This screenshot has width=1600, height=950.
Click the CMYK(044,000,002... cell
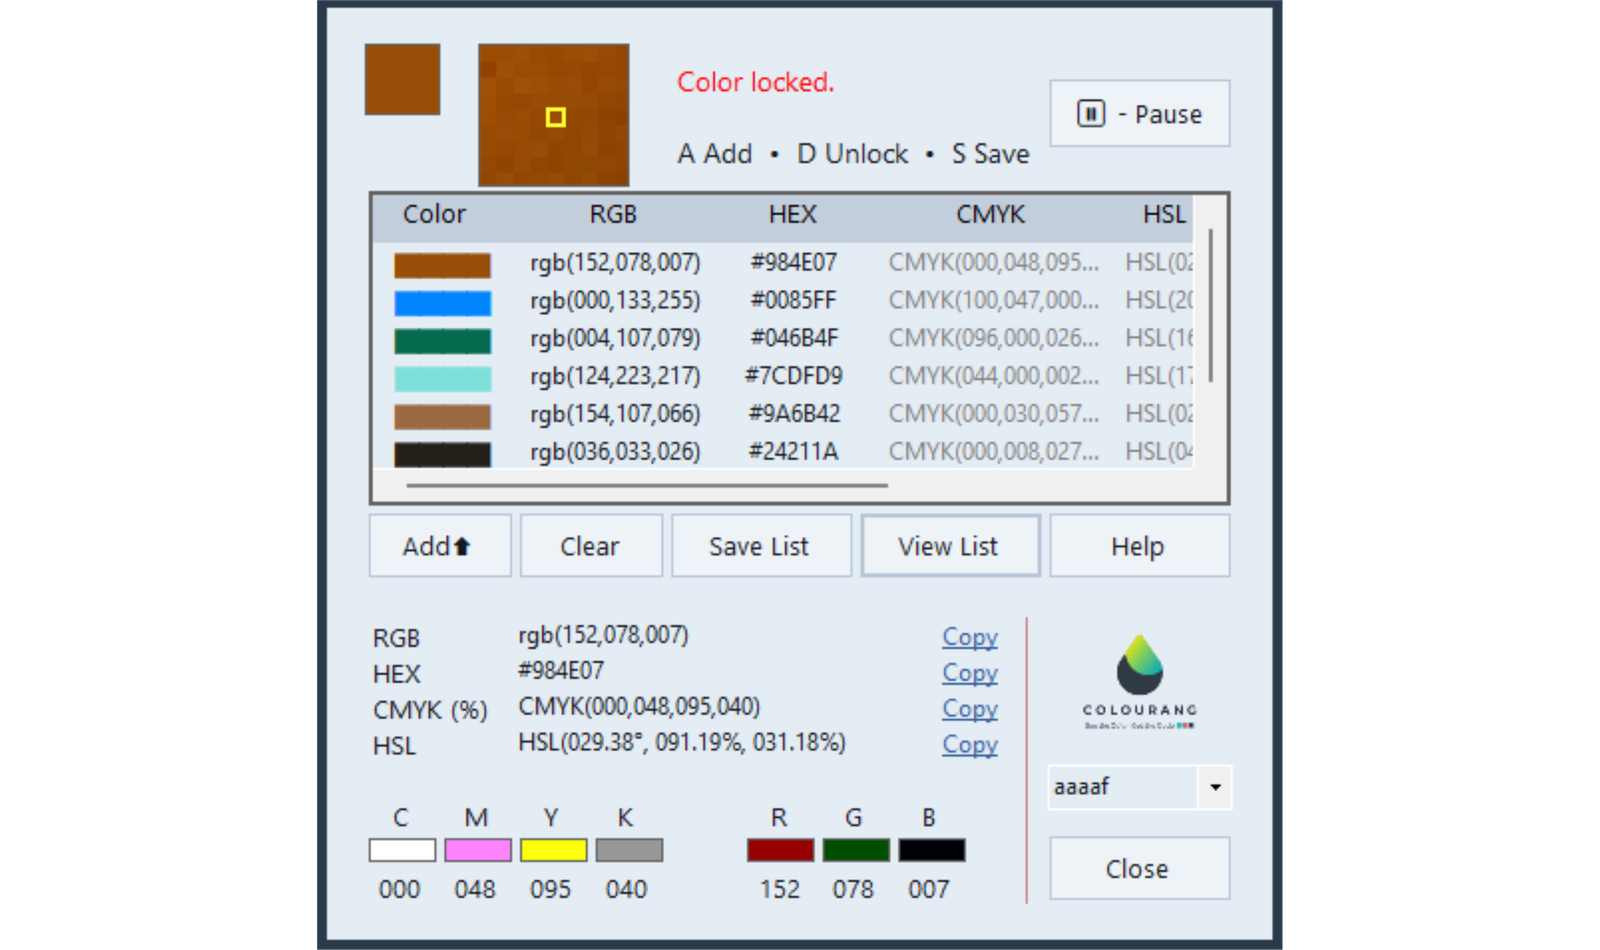click(x=994, y=376)
